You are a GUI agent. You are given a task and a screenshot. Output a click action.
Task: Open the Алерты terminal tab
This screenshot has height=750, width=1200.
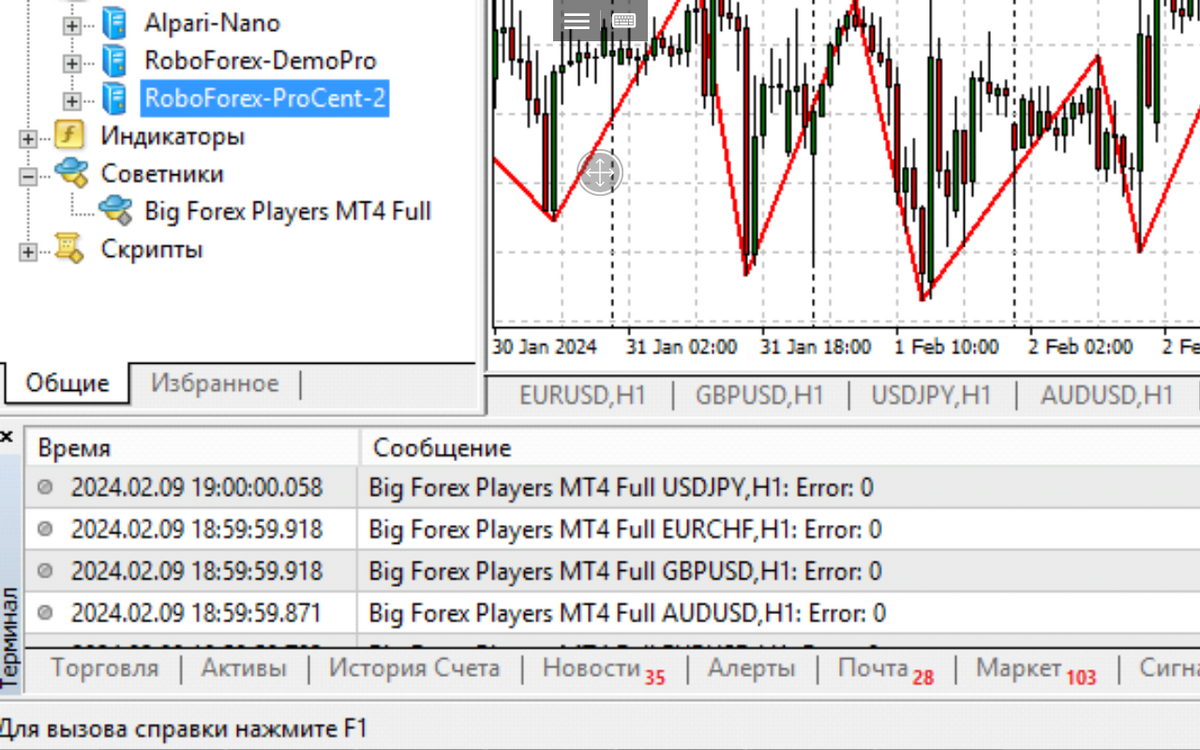752,668
